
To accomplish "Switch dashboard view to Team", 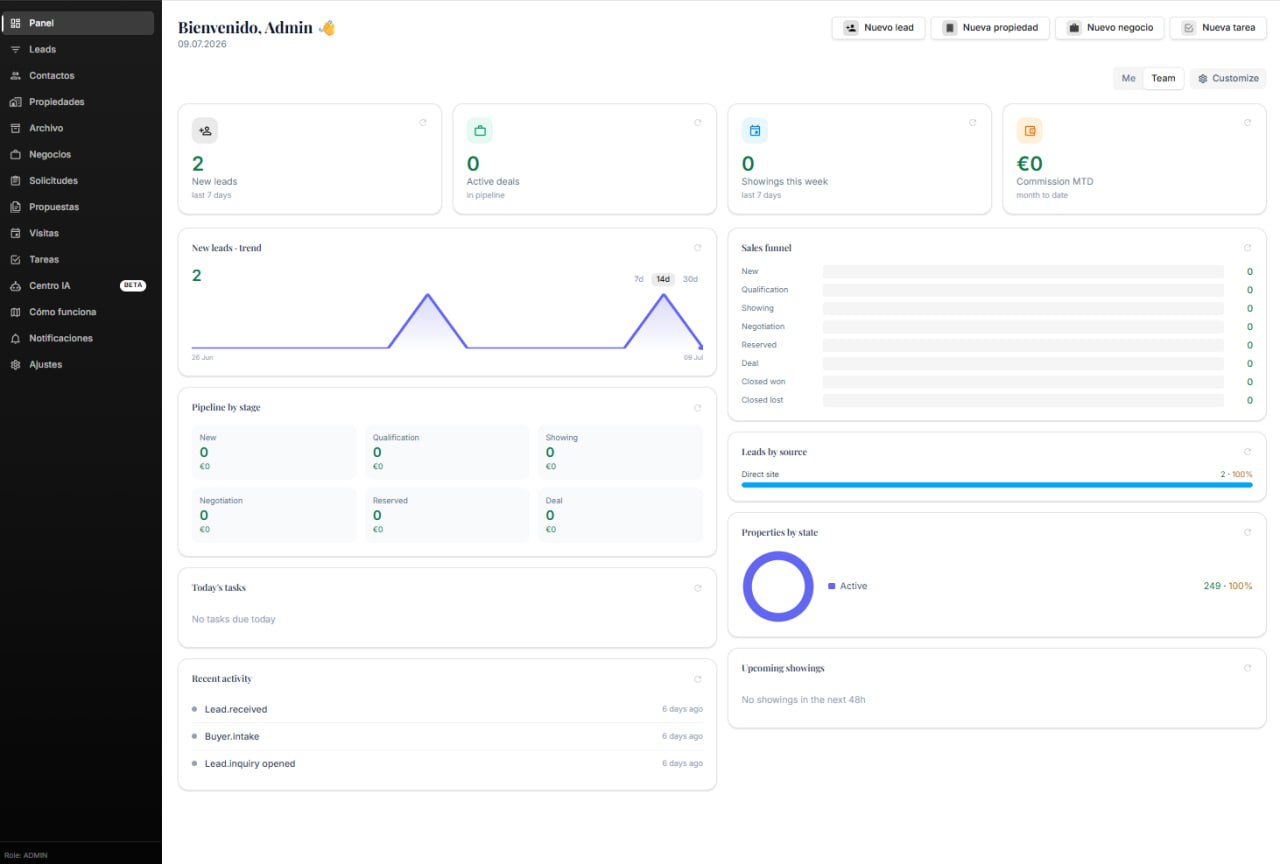I will coord(1163,78).
